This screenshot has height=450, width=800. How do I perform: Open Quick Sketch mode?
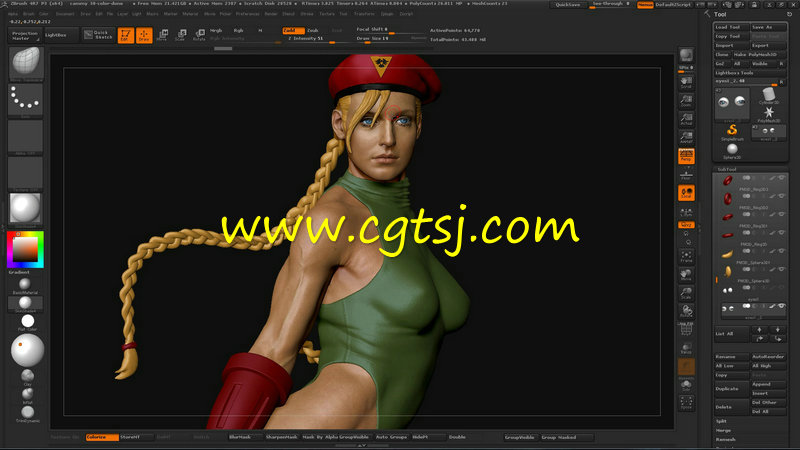pyautogui.click(x=98, y=35)
